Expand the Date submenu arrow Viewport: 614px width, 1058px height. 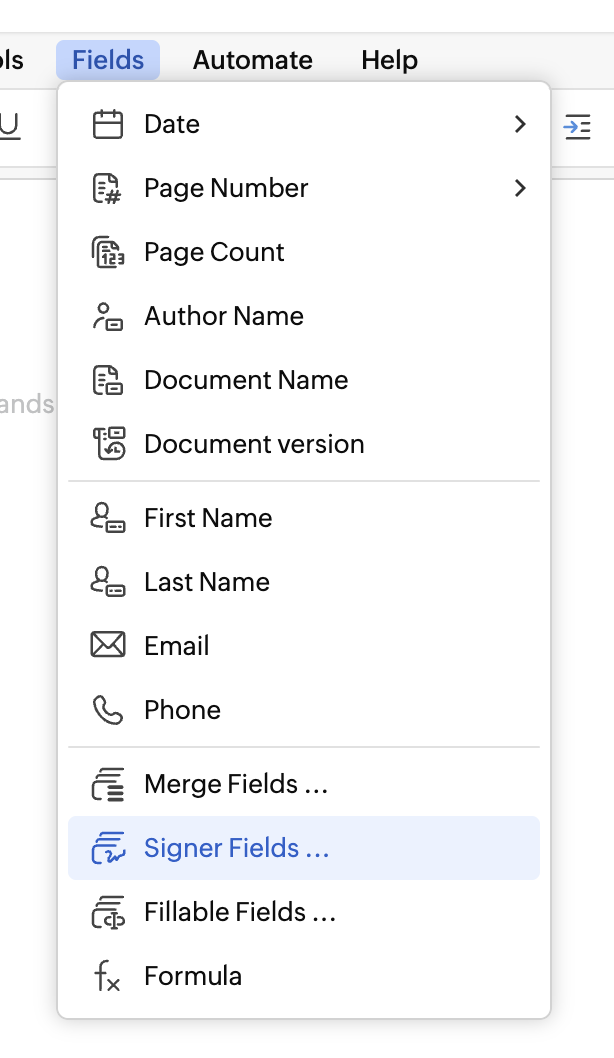point(519,124)
